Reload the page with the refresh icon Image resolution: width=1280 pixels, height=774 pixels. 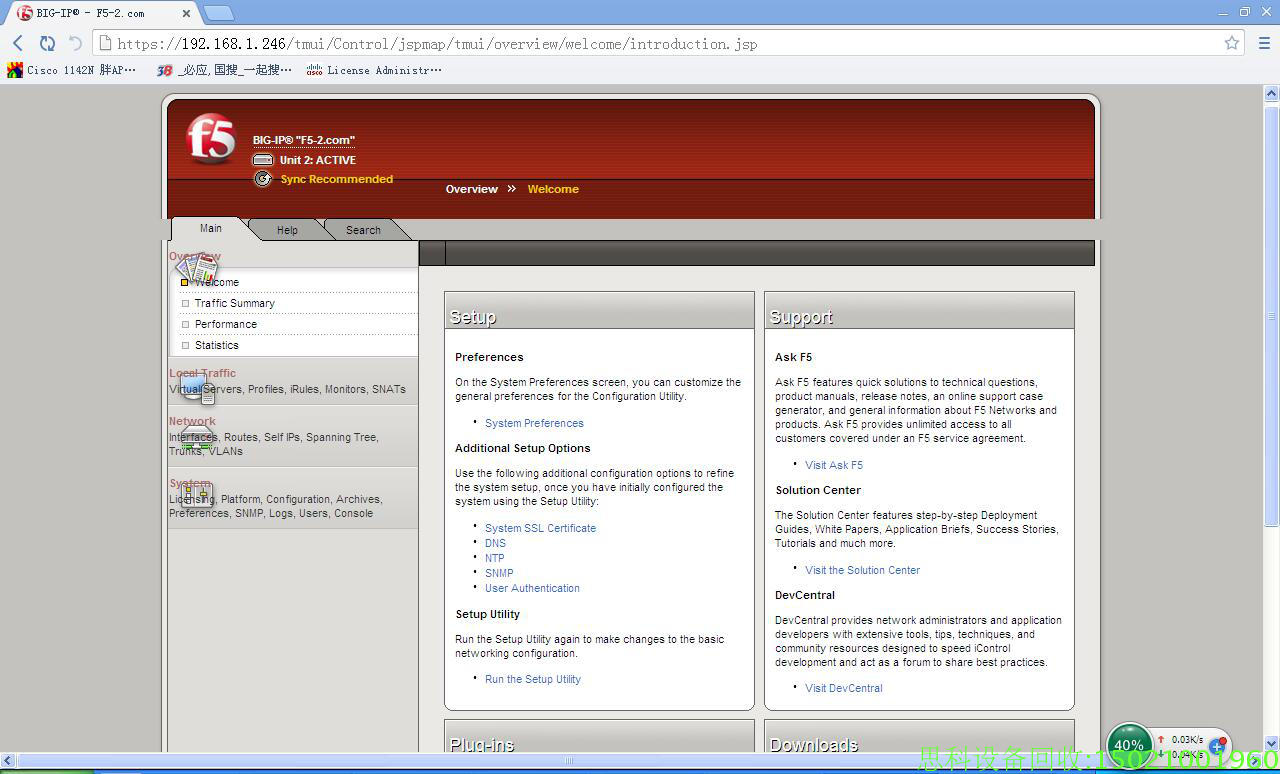click(x=47, y=43)
